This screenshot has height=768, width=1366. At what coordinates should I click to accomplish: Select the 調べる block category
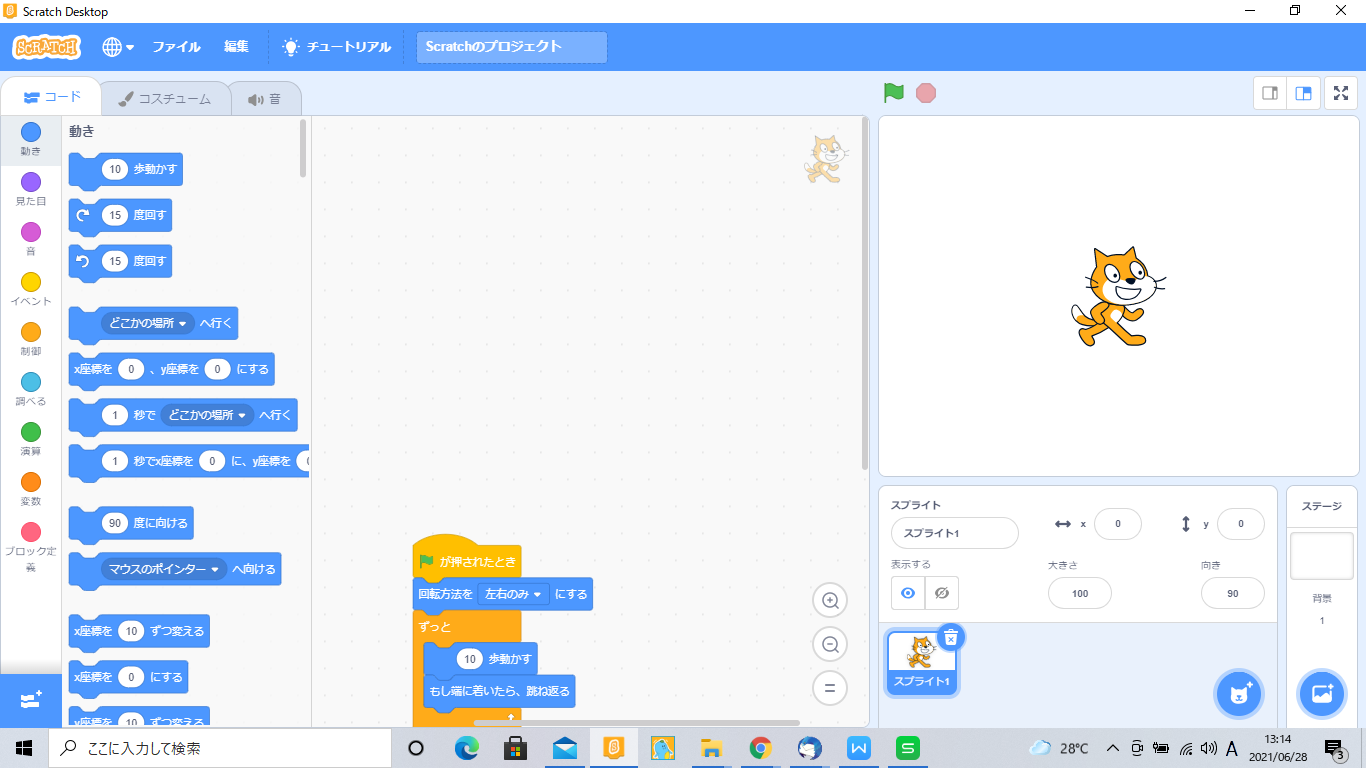pyautogui.click(x=31, y=389)
